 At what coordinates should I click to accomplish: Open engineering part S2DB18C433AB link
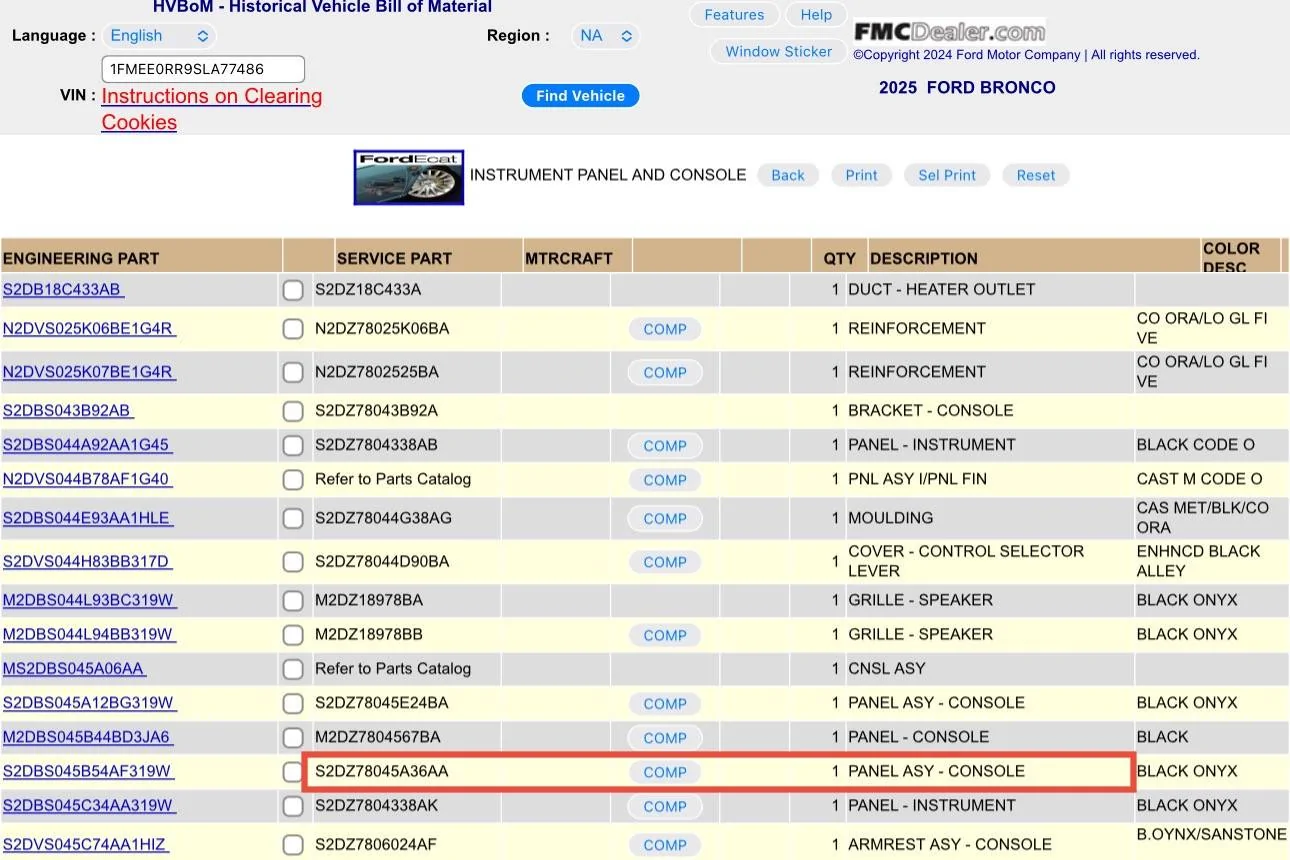[x=63, y=290]
